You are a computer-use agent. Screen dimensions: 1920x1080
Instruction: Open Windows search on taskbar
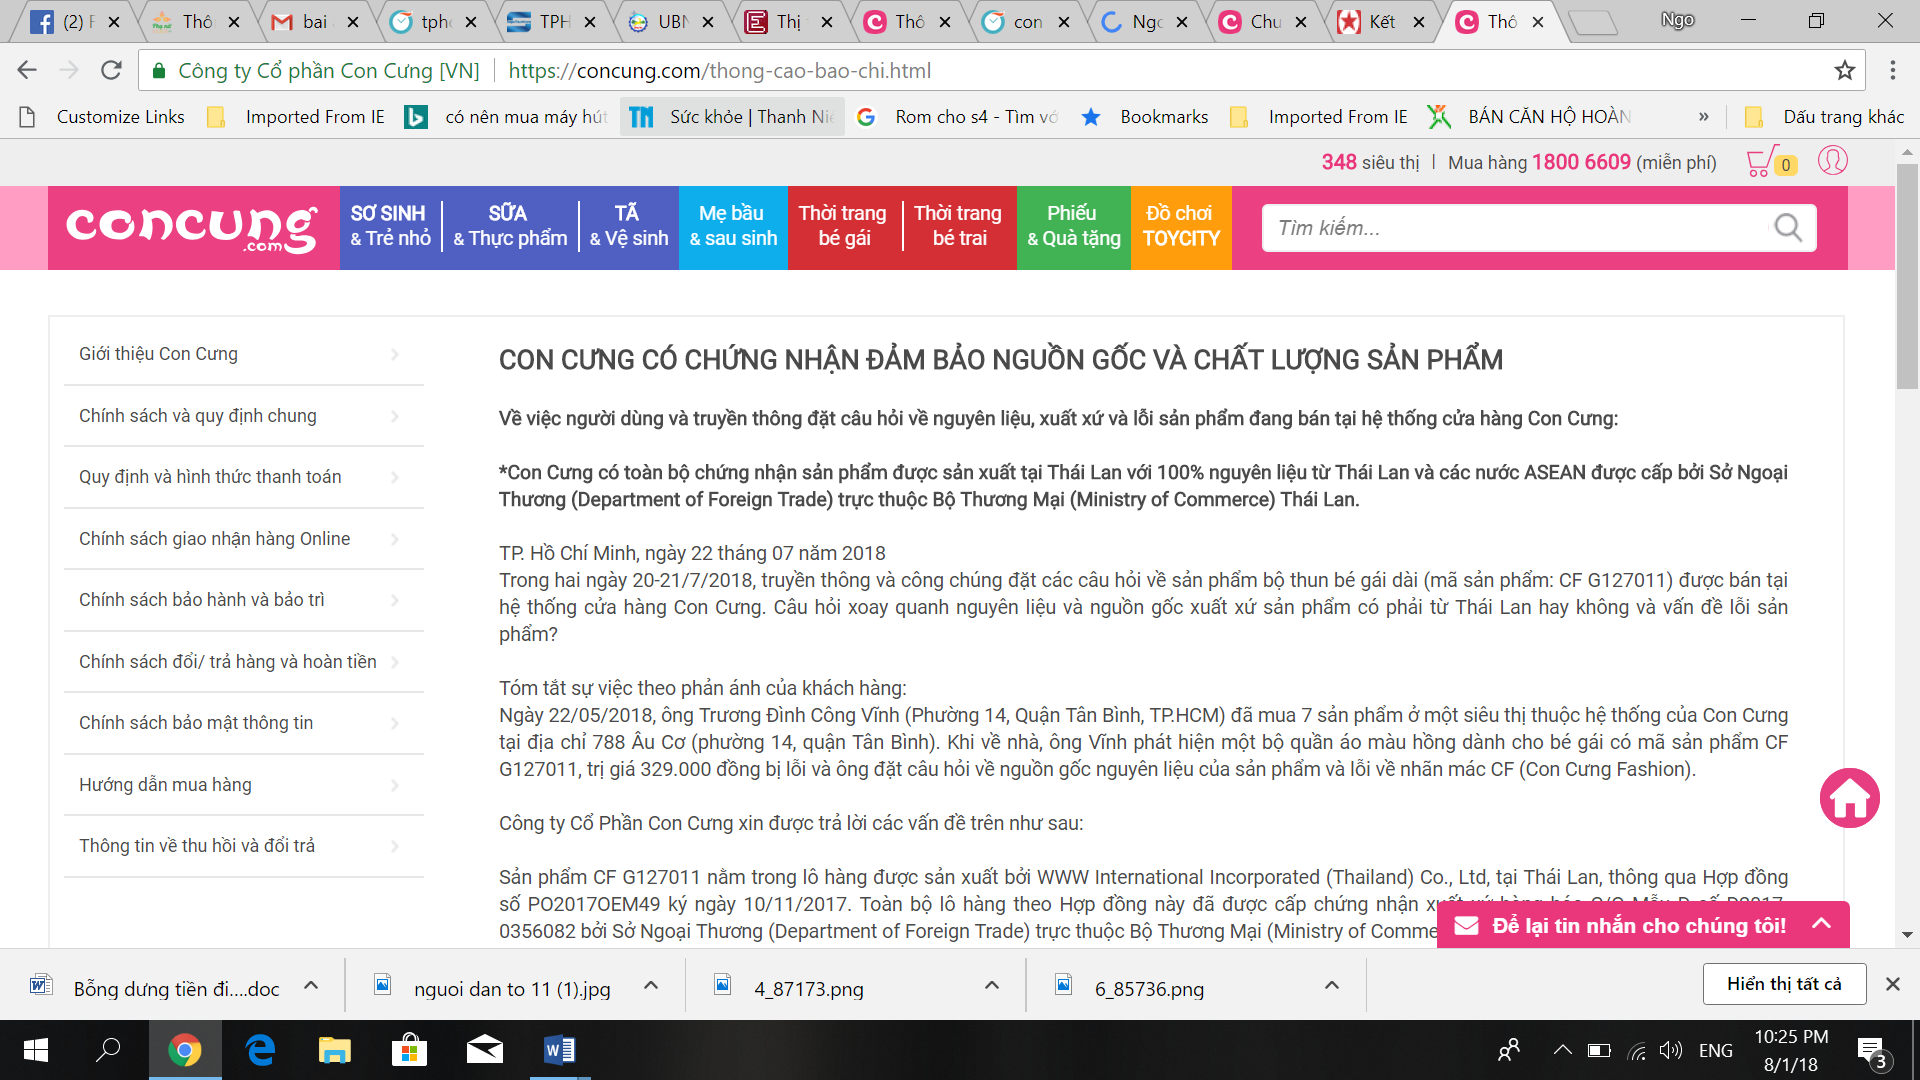(x=108, y=1050)
